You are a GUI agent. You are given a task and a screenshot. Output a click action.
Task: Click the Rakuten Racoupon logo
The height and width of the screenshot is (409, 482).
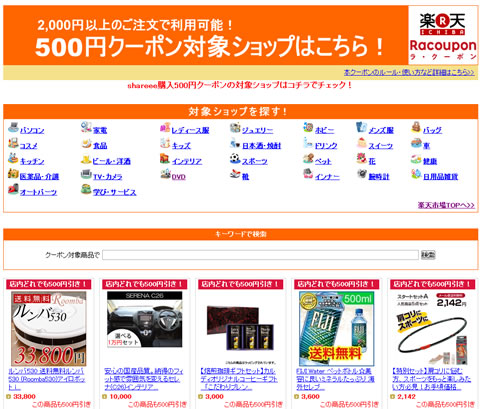click(x=443, y=35)
